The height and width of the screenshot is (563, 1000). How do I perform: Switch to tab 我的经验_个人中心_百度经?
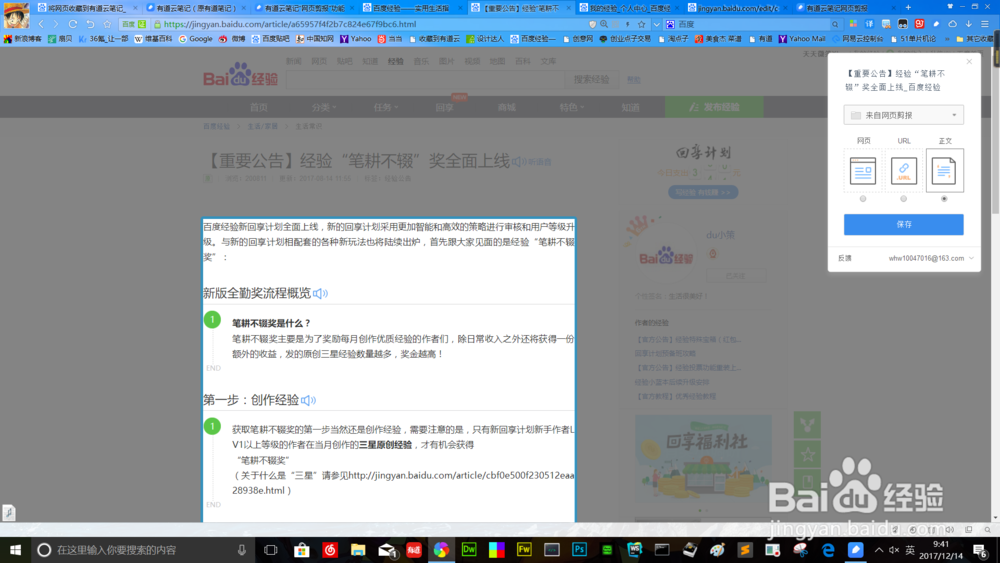(628, 8)
